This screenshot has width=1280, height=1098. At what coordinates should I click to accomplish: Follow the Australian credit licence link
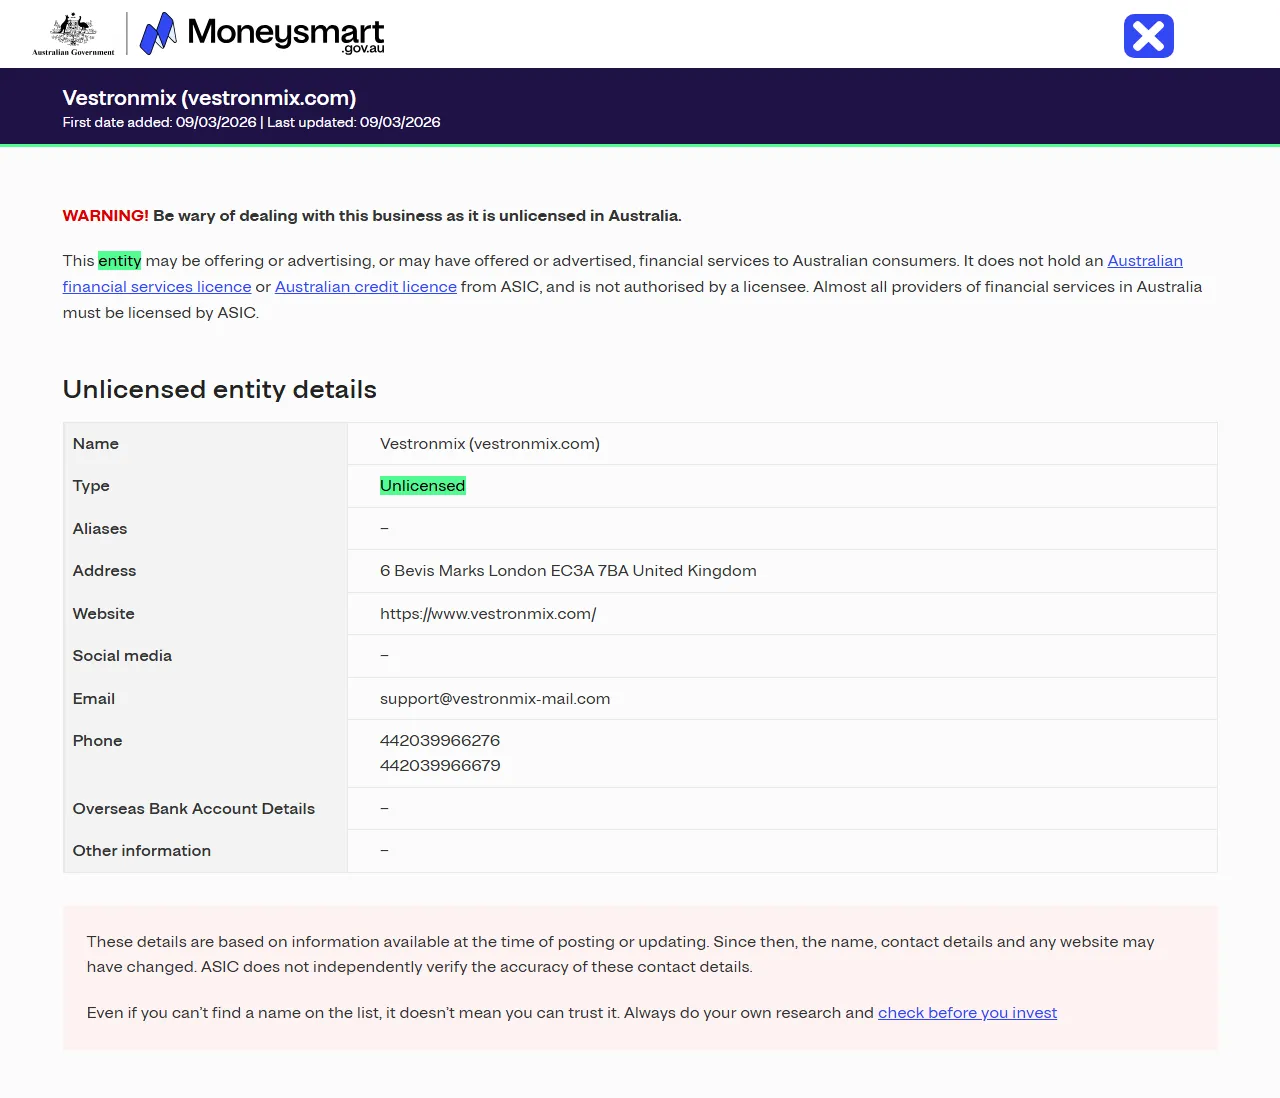(366, 287)
